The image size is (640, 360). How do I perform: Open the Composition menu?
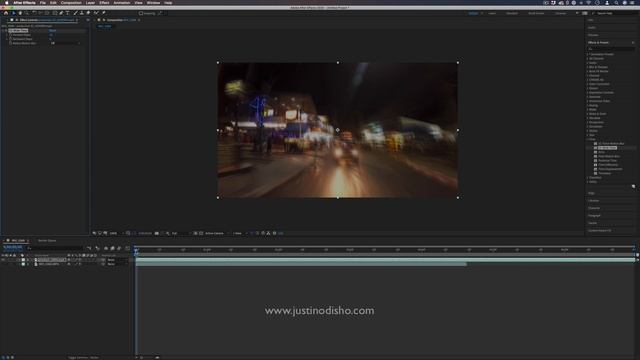click(x=71, y=3)
